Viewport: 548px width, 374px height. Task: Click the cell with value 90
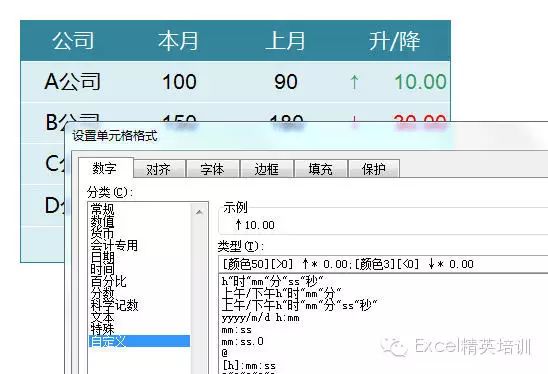286,82
